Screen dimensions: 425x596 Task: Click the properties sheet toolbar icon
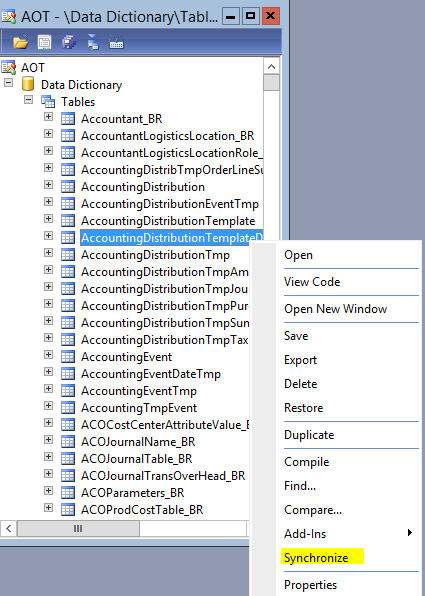[x=44, y=42]
